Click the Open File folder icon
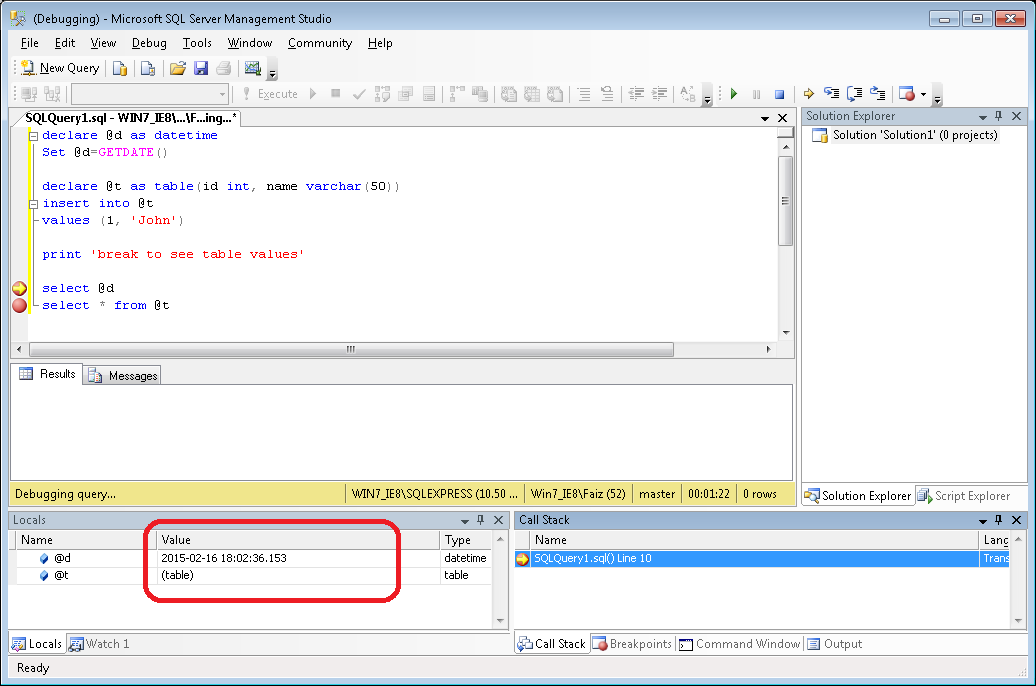This screenshot has height=686, width=1036. (178, 68)
